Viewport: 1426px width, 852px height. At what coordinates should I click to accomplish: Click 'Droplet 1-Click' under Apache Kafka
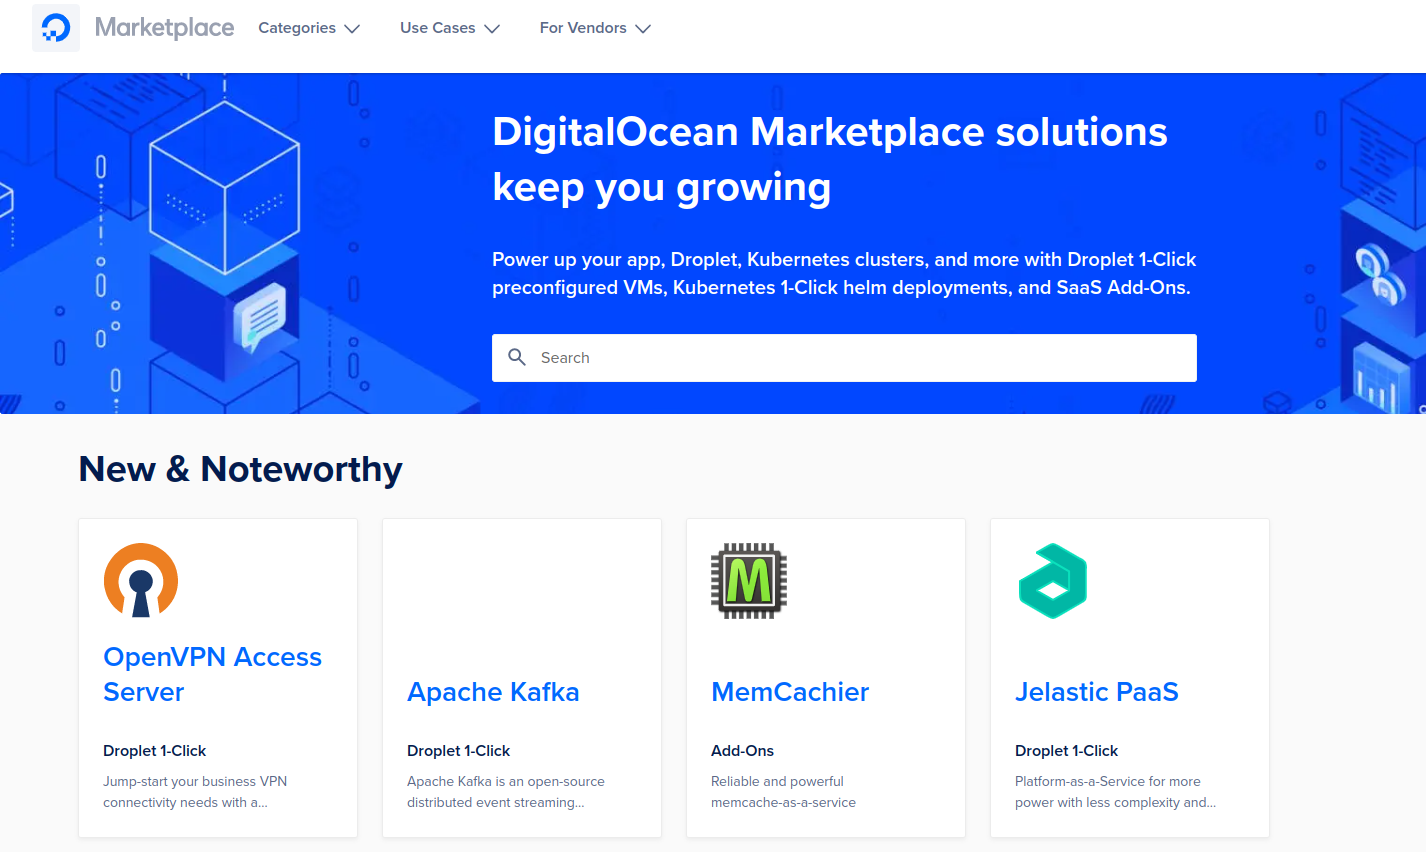tap(458, 751)
